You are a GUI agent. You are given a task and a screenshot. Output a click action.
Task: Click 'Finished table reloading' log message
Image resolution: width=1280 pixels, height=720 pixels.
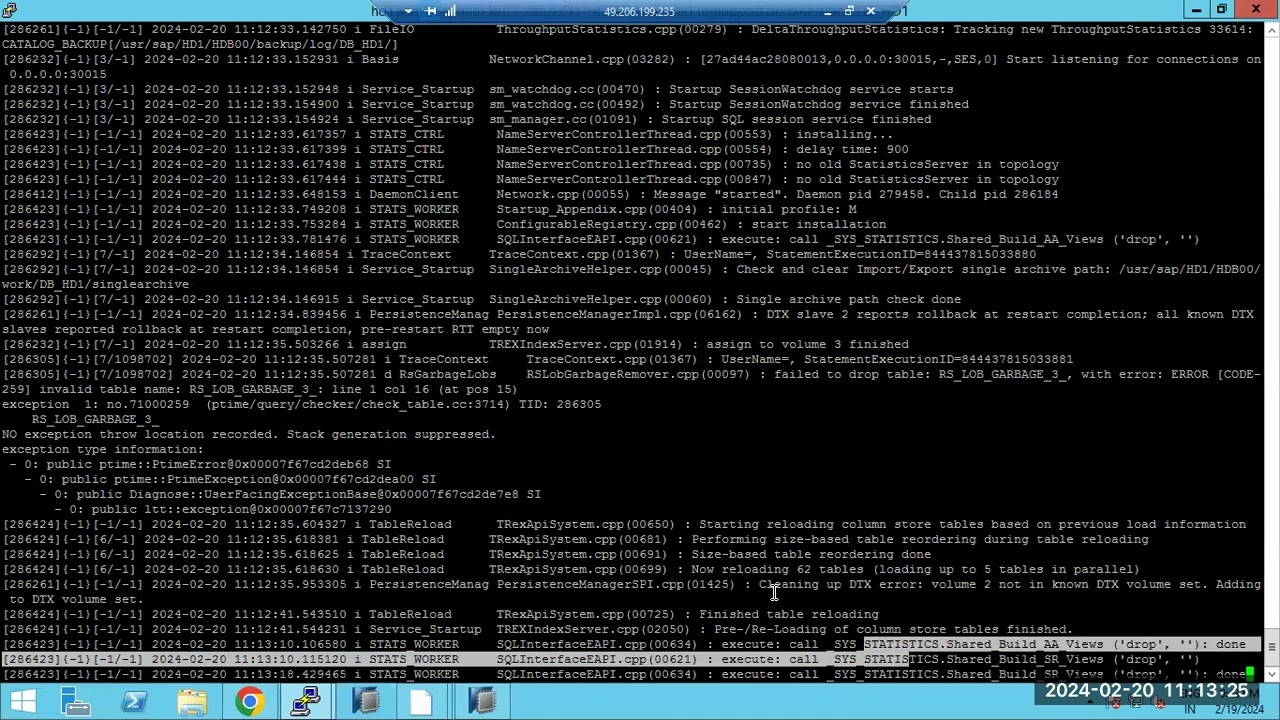789,614
